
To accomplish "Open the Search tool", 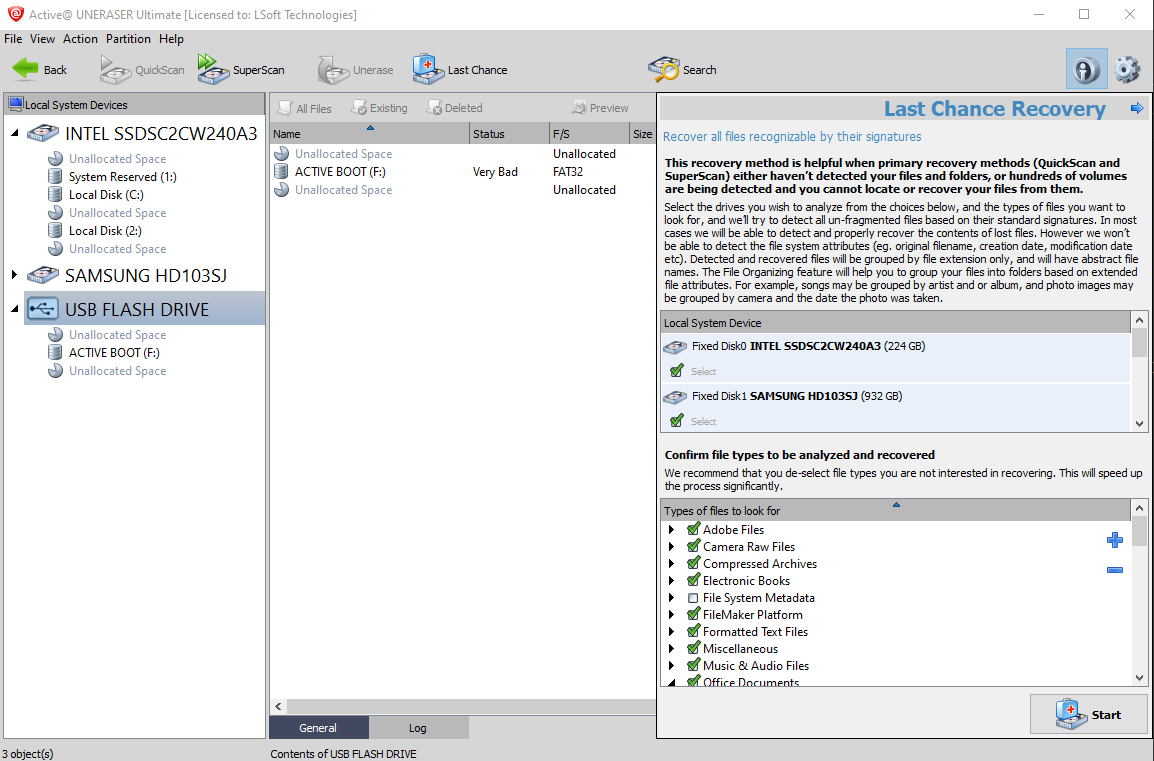I will point(682,70).
